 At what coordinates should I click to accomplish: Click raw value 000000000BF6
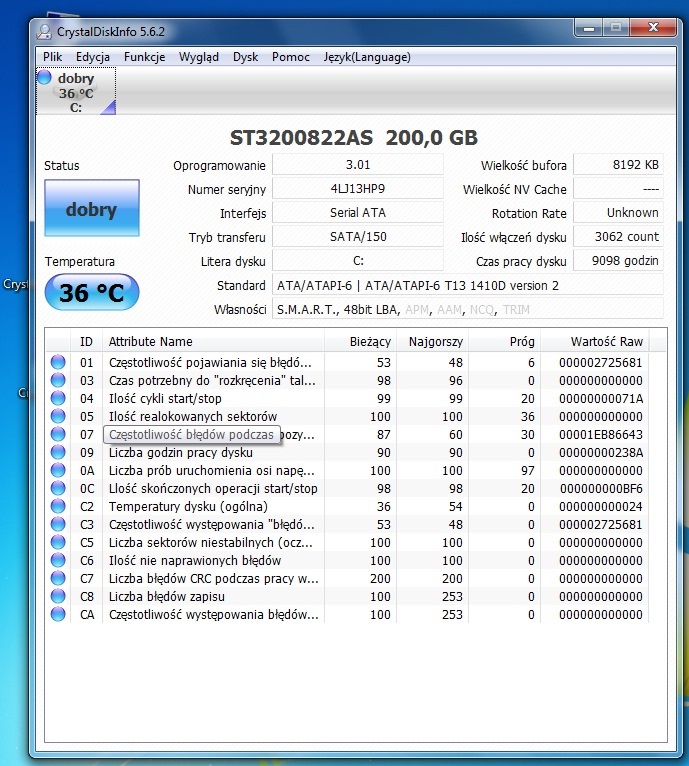click(x=601, y=489)
